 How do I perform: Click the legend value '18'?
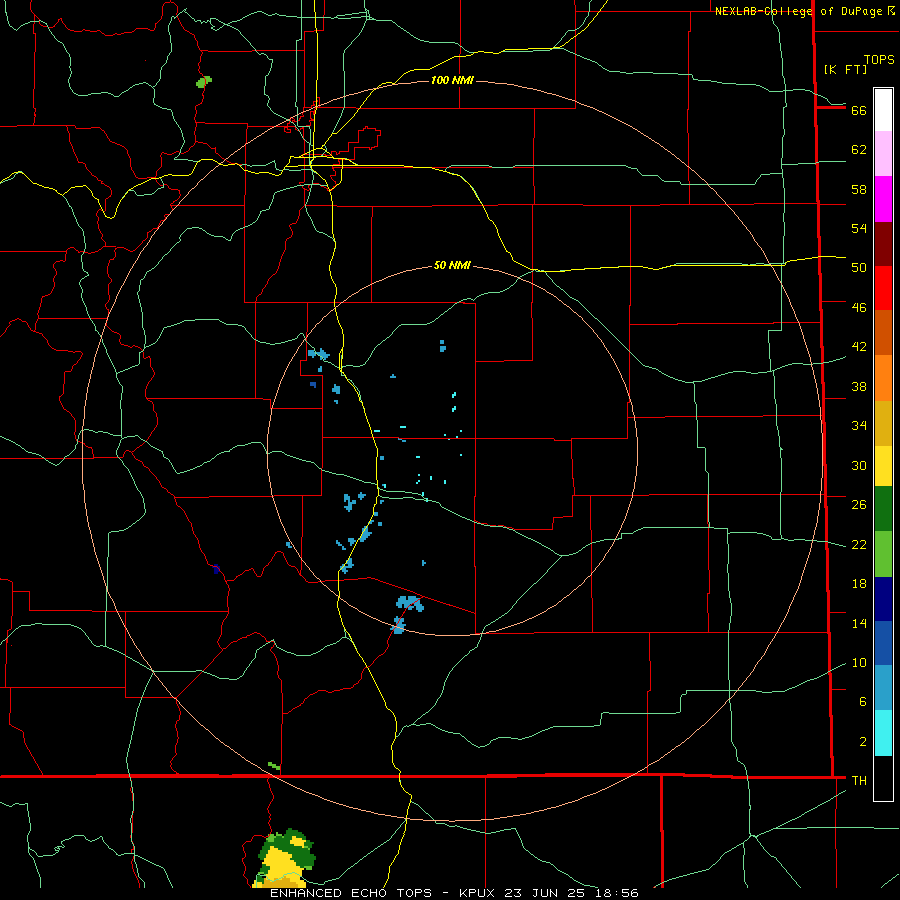pos(859,584)
